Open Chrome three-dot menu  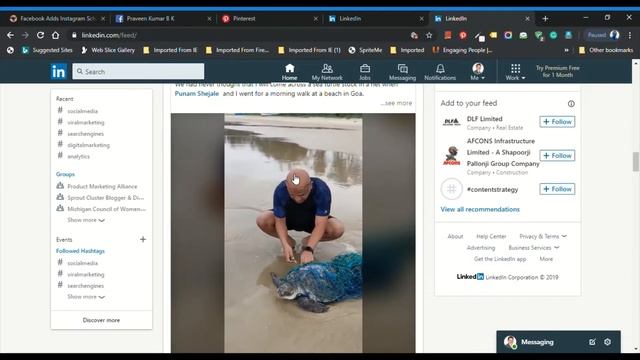pyautogui.click(x=630, y=35)
